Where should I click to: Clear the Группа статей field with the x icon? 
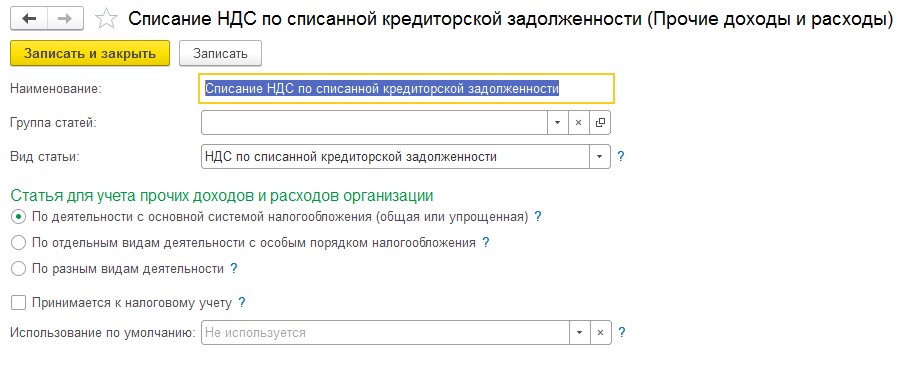coord(578,123)
